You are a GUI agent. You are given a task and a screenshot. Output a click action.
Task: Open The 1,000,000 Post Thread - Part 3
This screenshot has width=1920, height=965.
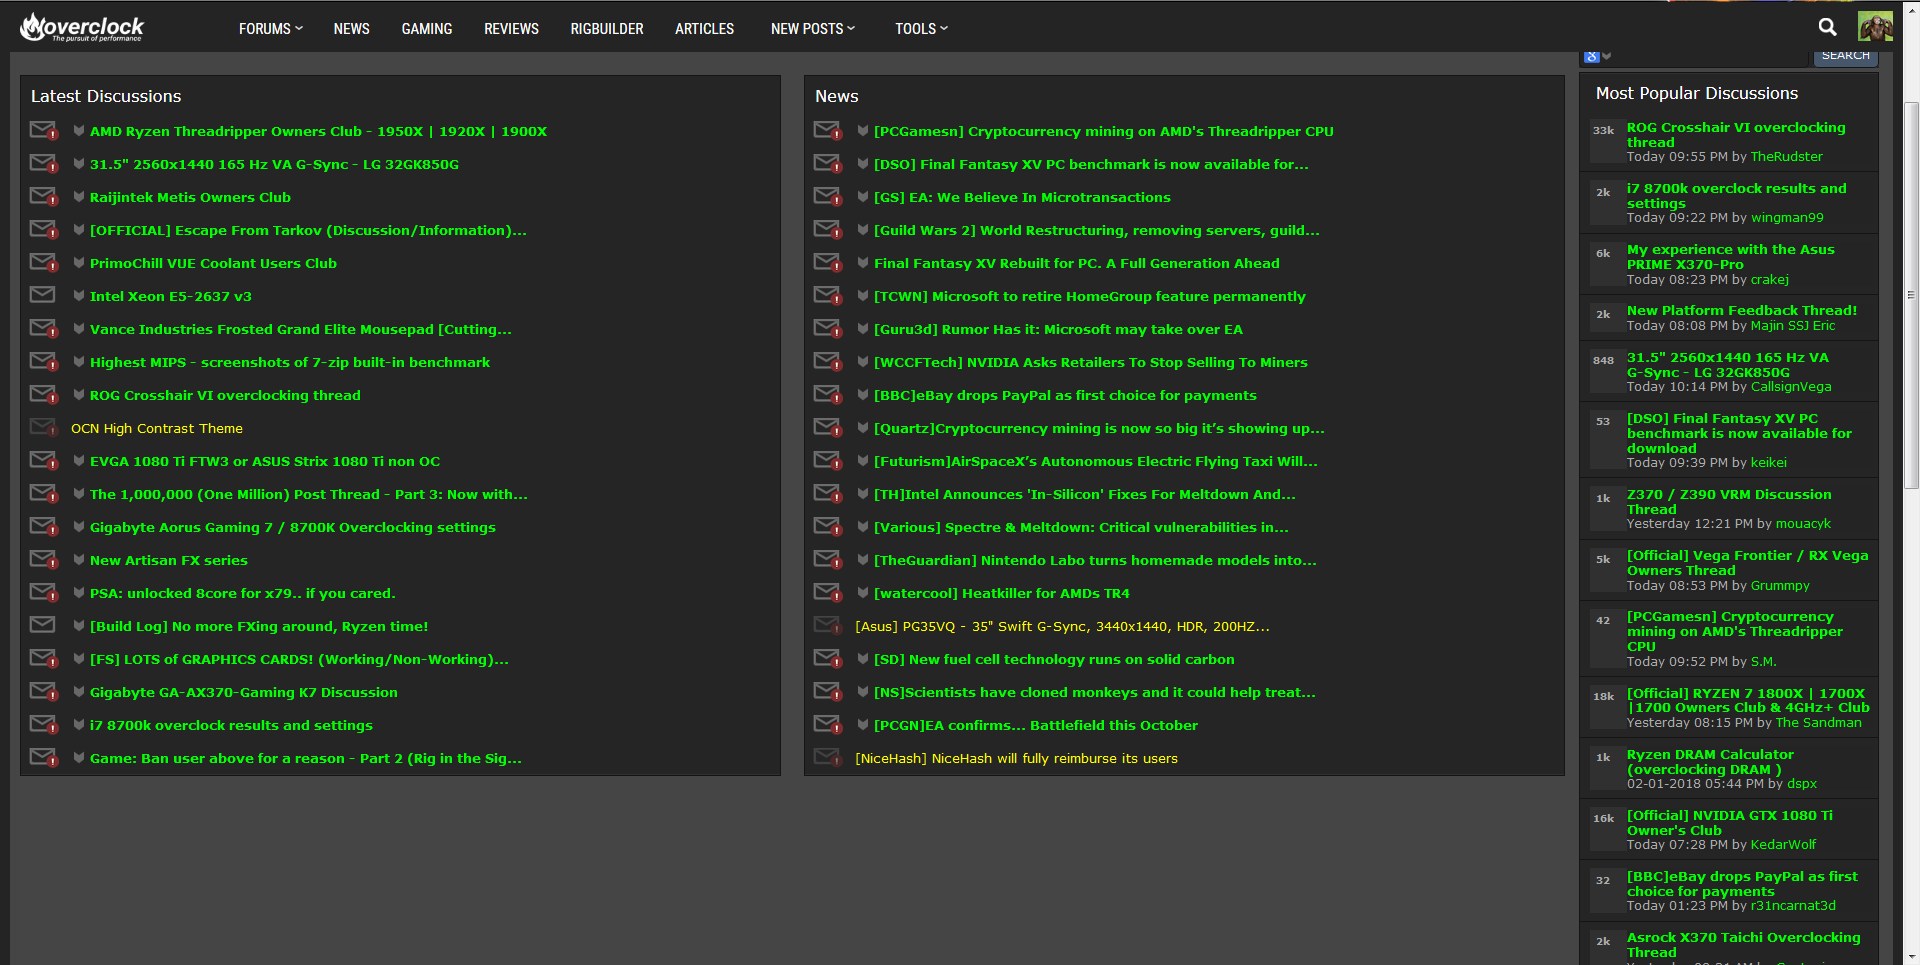[308, 494]
